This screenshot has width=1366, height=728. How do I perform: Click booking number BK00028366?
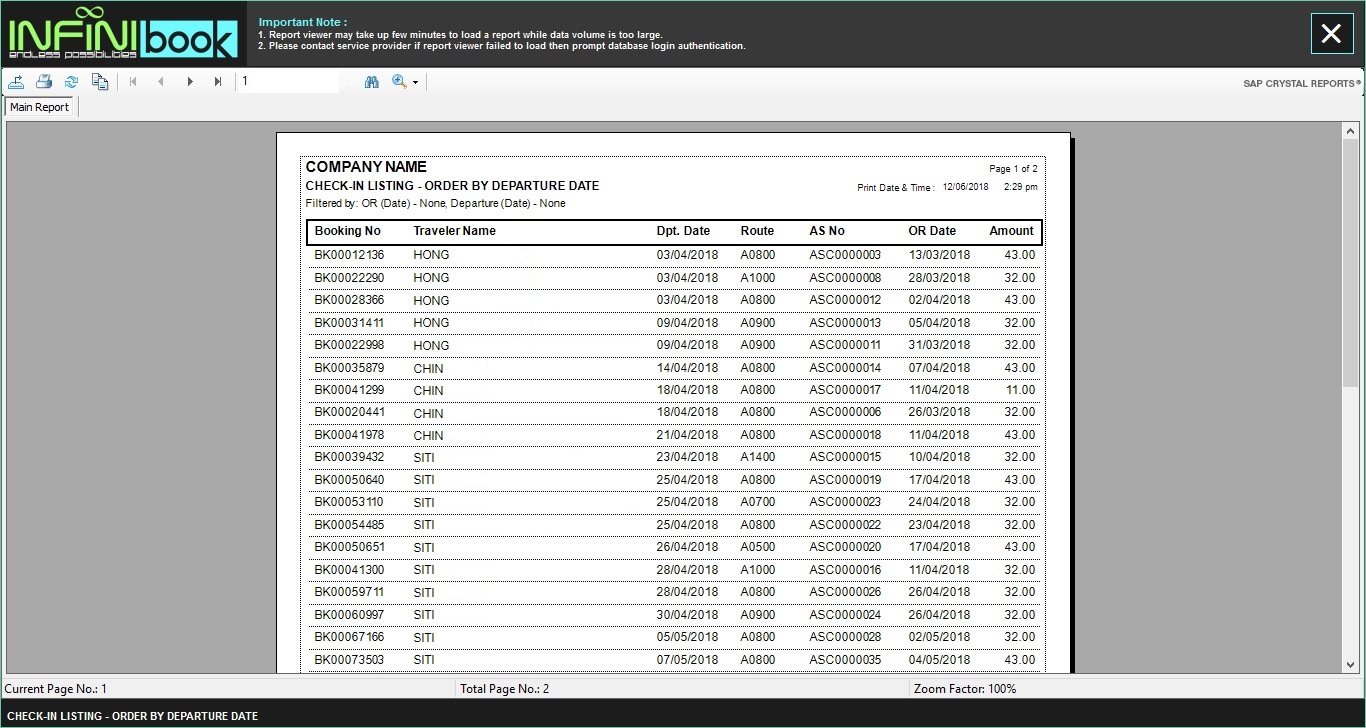click(349, 300)
